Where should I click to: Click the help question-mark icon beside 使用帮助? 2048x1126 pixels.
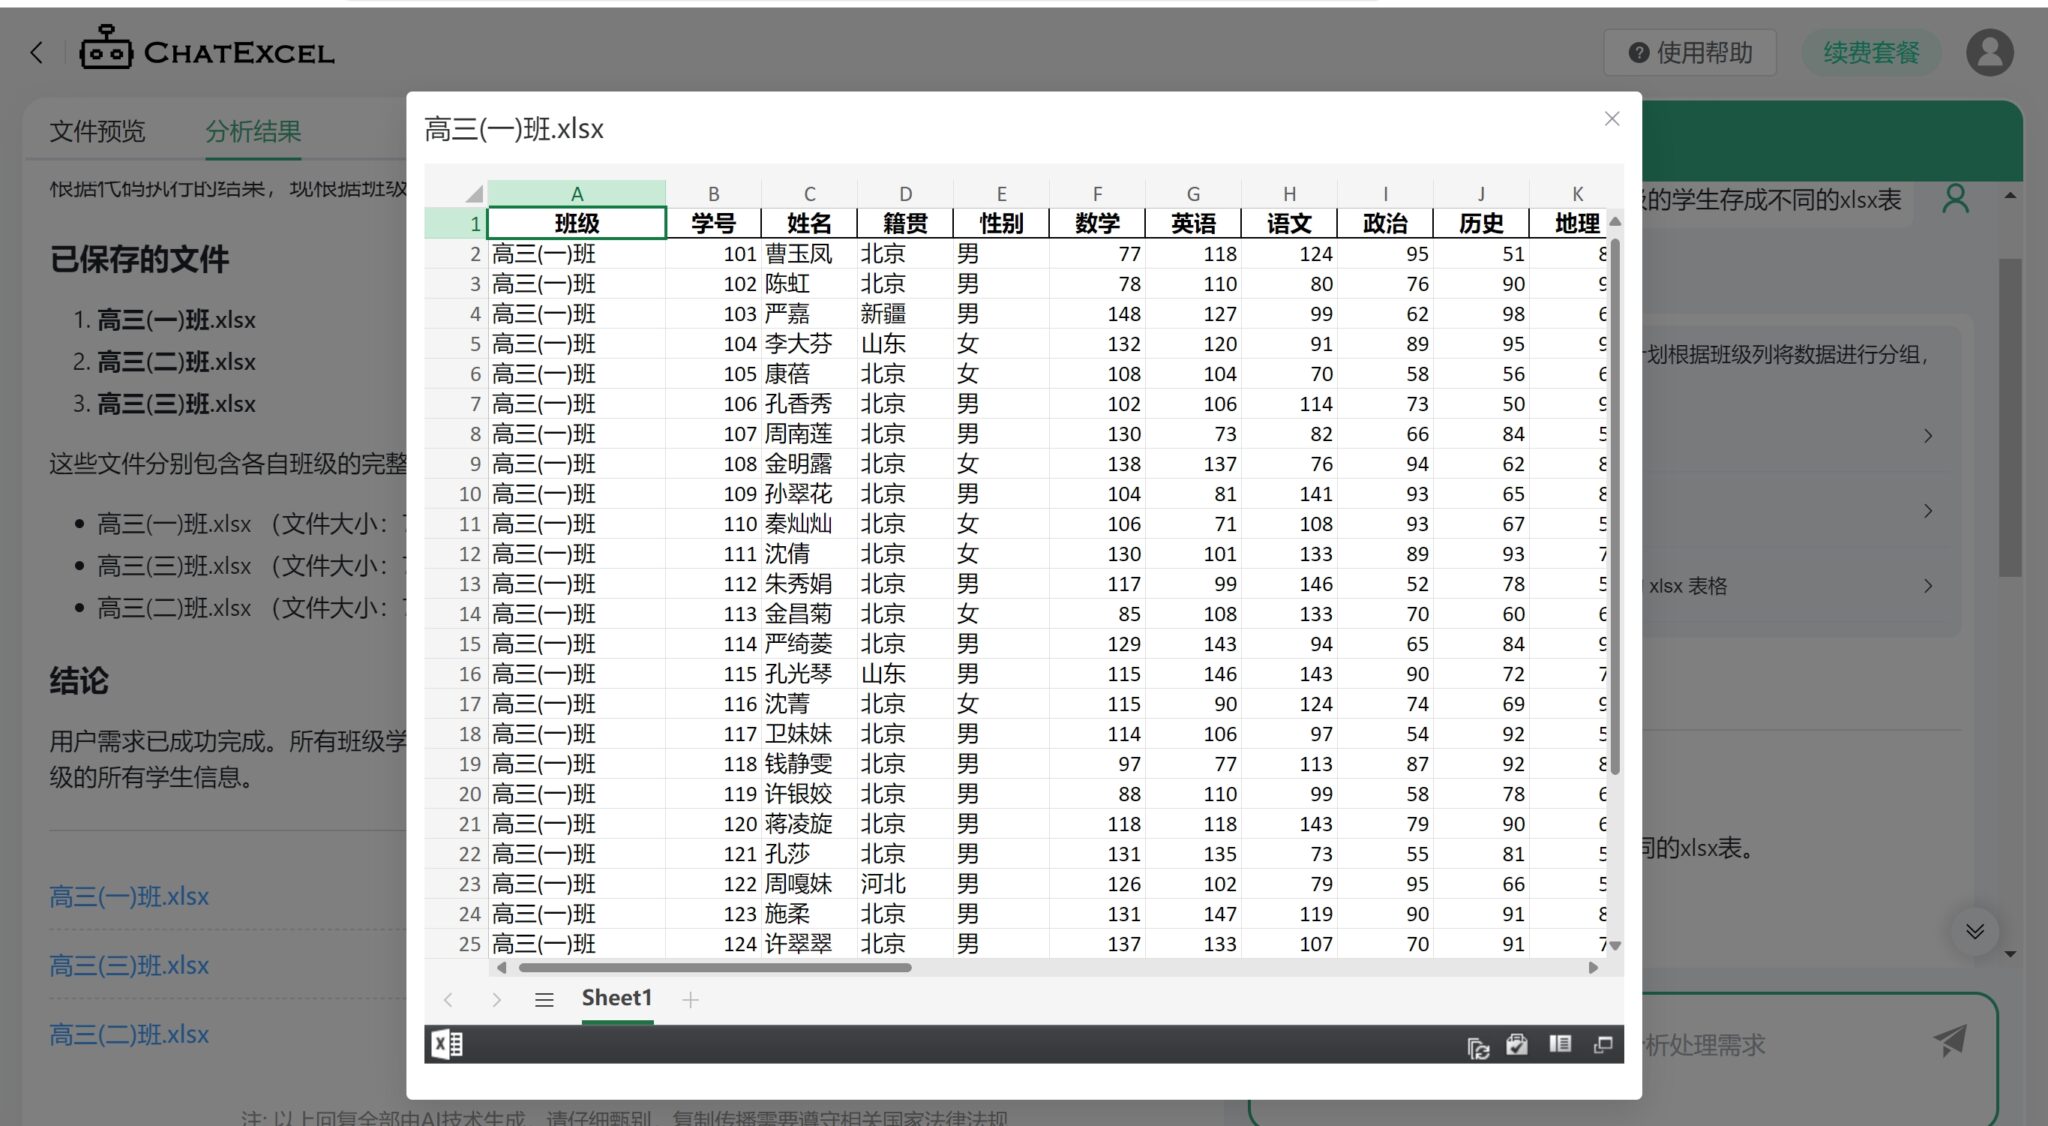click(x=1637, y=52)
